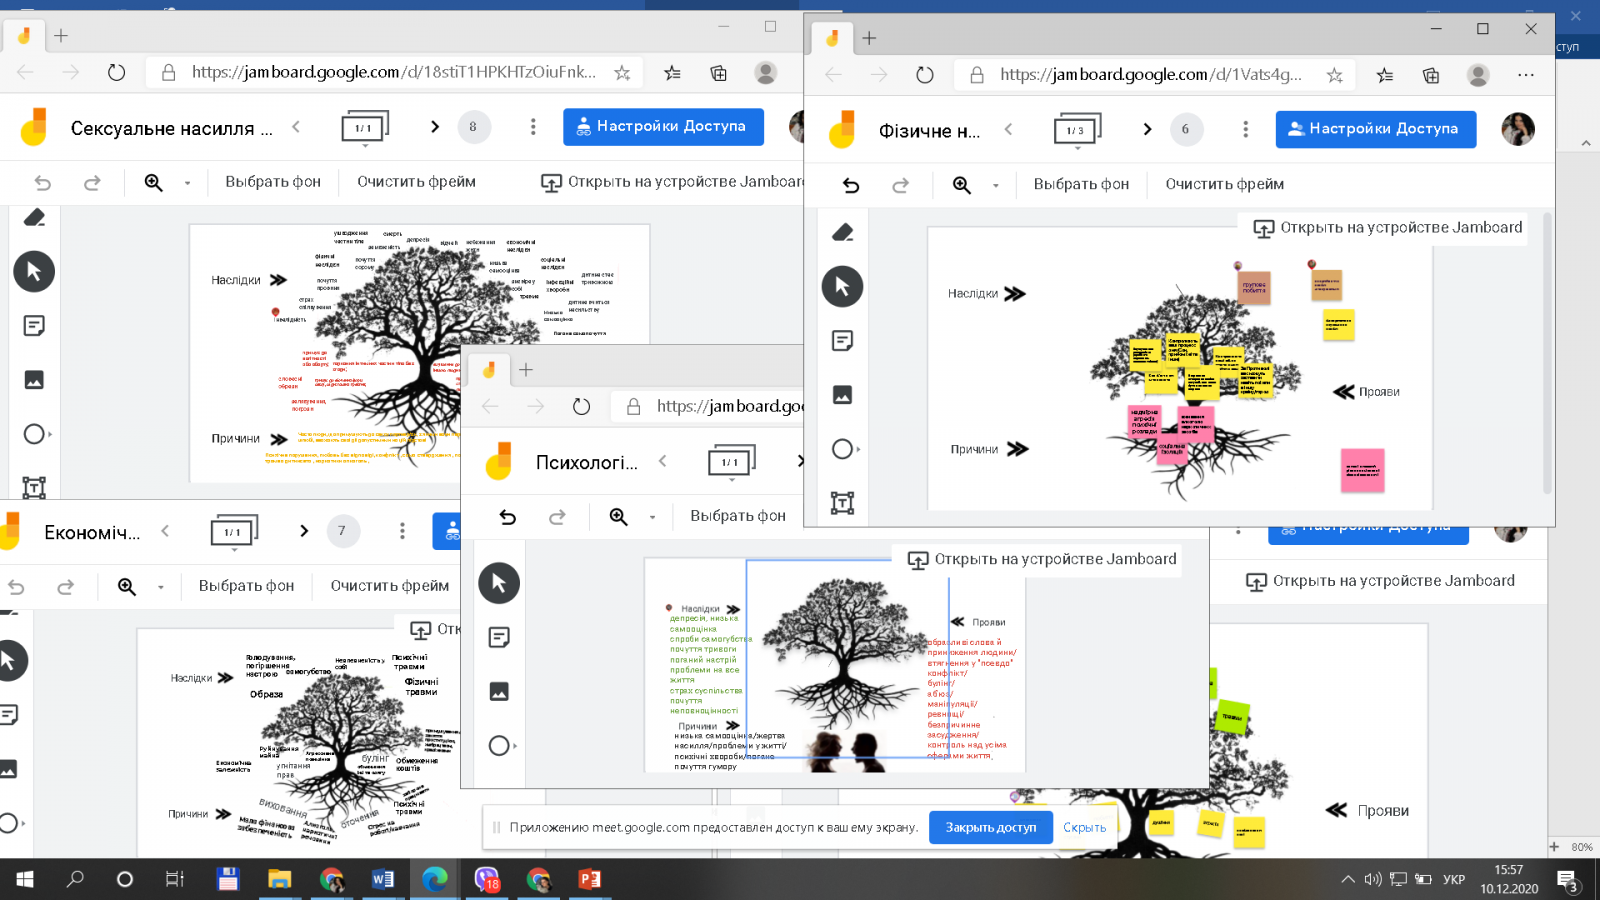Reload page in Психологі browser window
Image resolution: width=1600 pixels, height=900 pixels.
click(581, 406)
